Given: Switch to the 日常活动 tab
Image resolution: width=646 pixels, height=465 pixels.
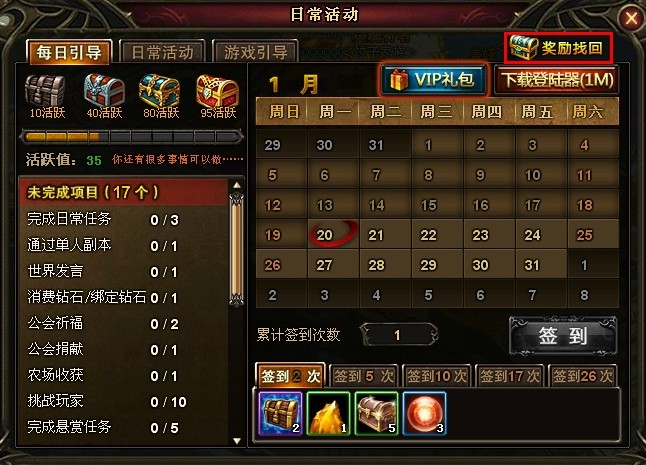Looking at the screenshot, I should [162, 52].
